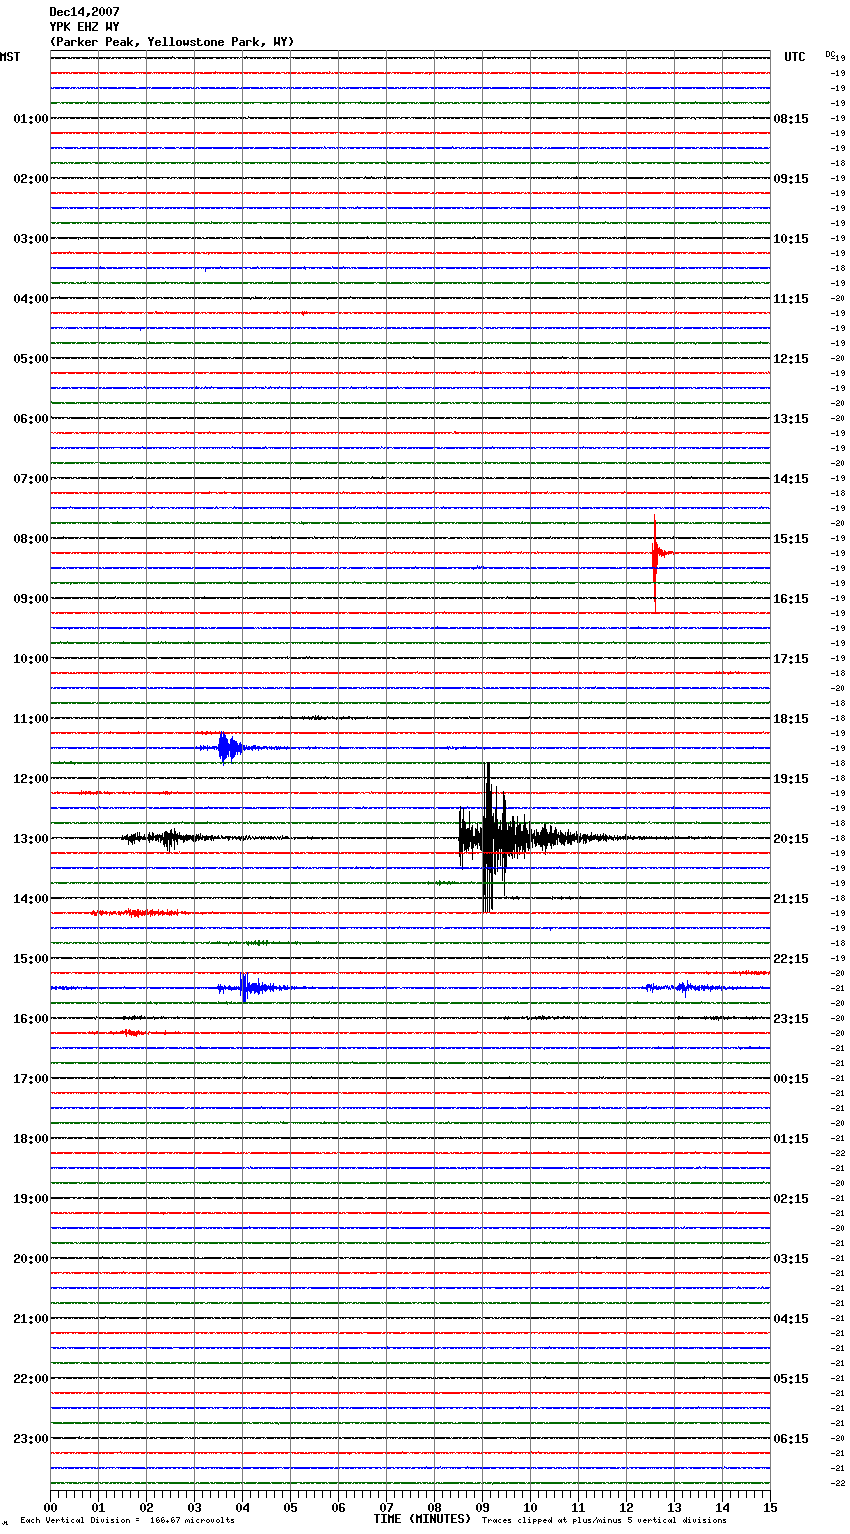Click the '00:15' UTC time label

click(x=791, y=1079)
